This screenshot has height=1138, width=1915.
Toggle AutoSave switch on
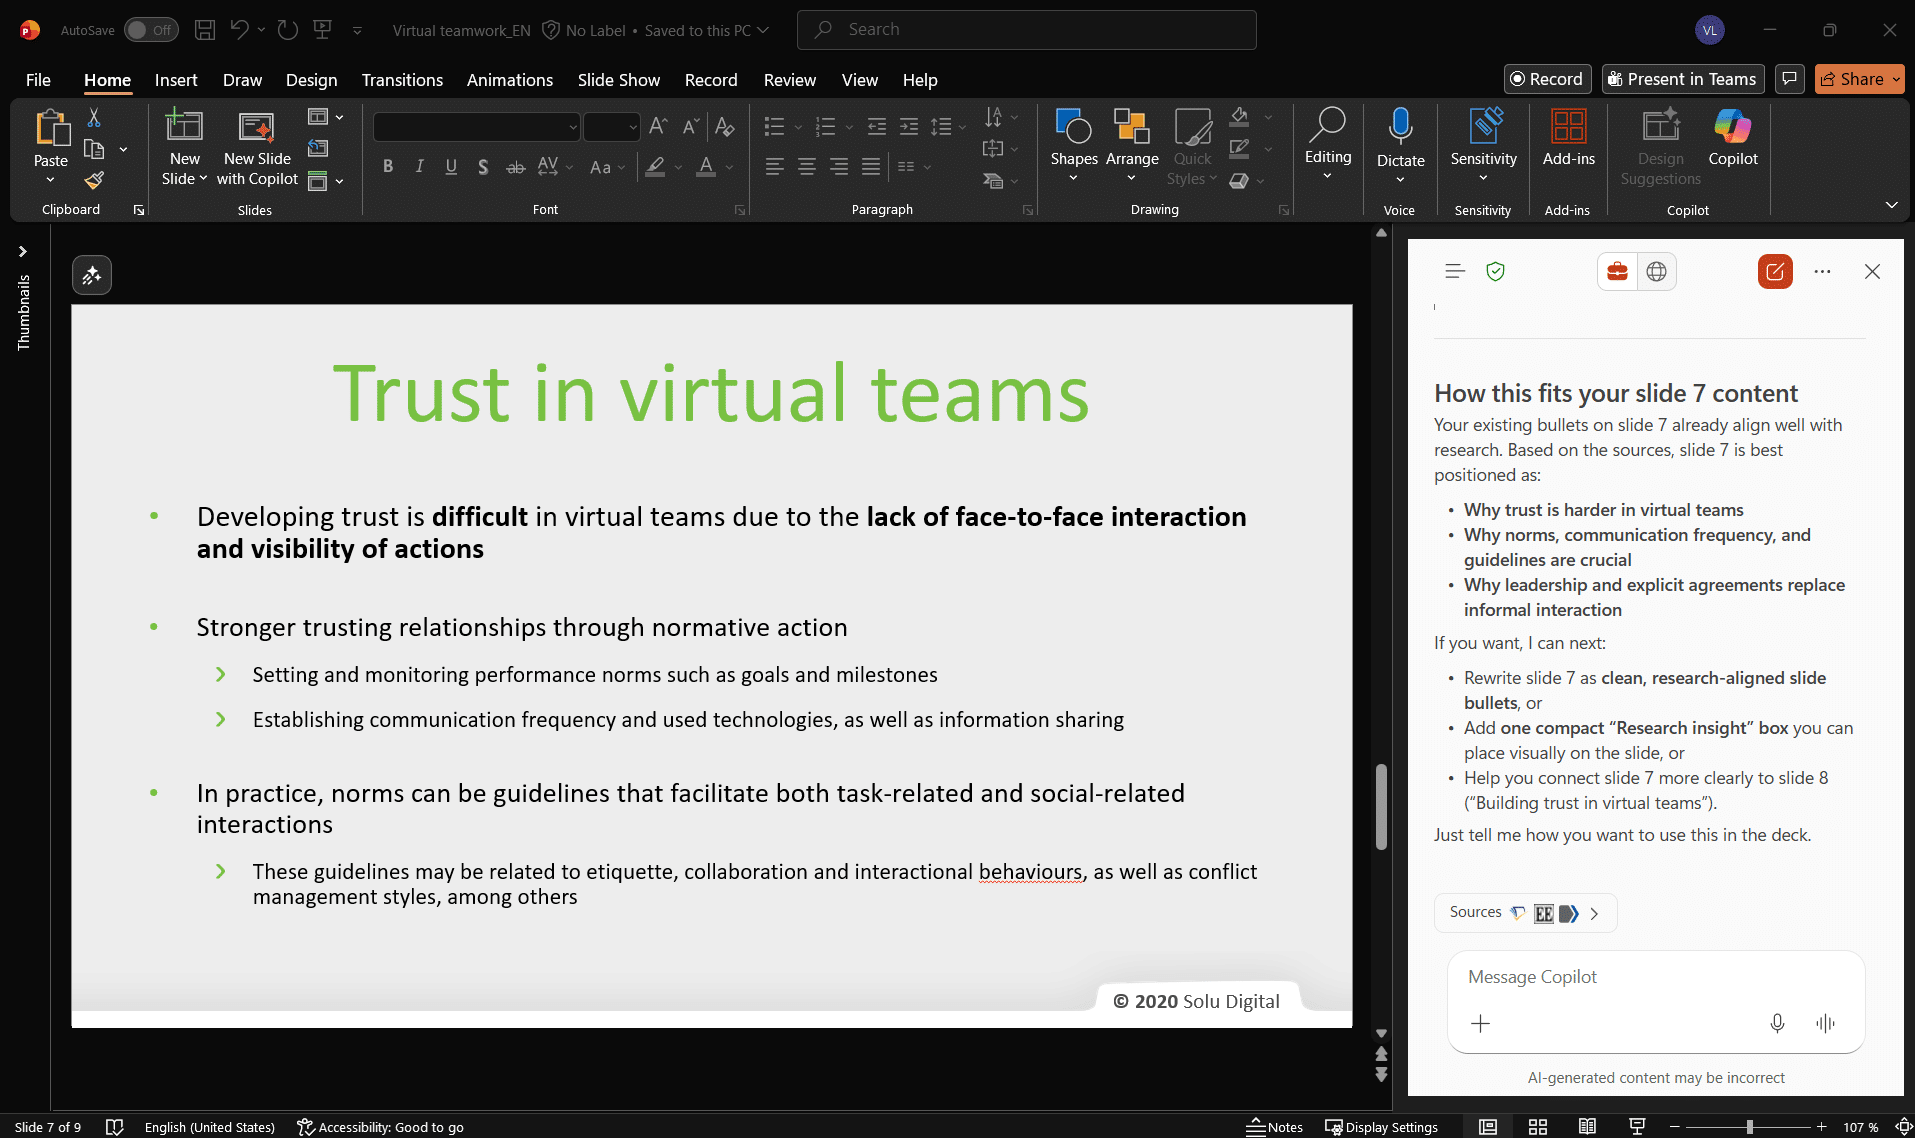[x=151, y=30]
